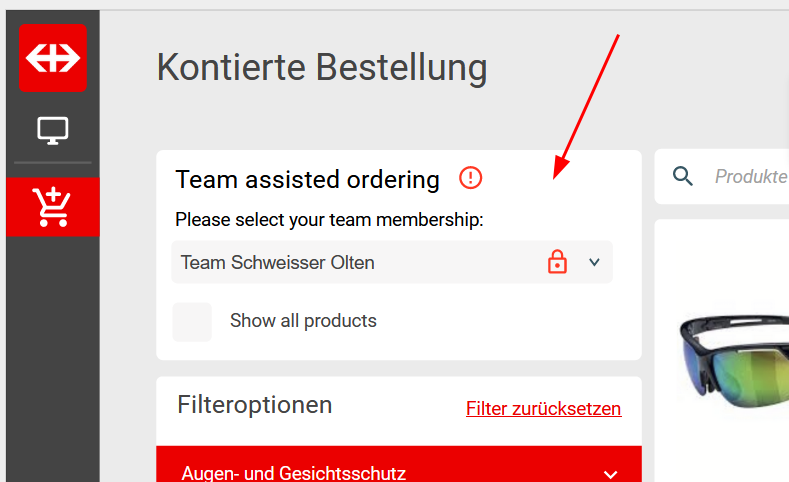Click the "Please select your team membership" label
The height and width of the screenshot is (482, 789).
[329, 219]
